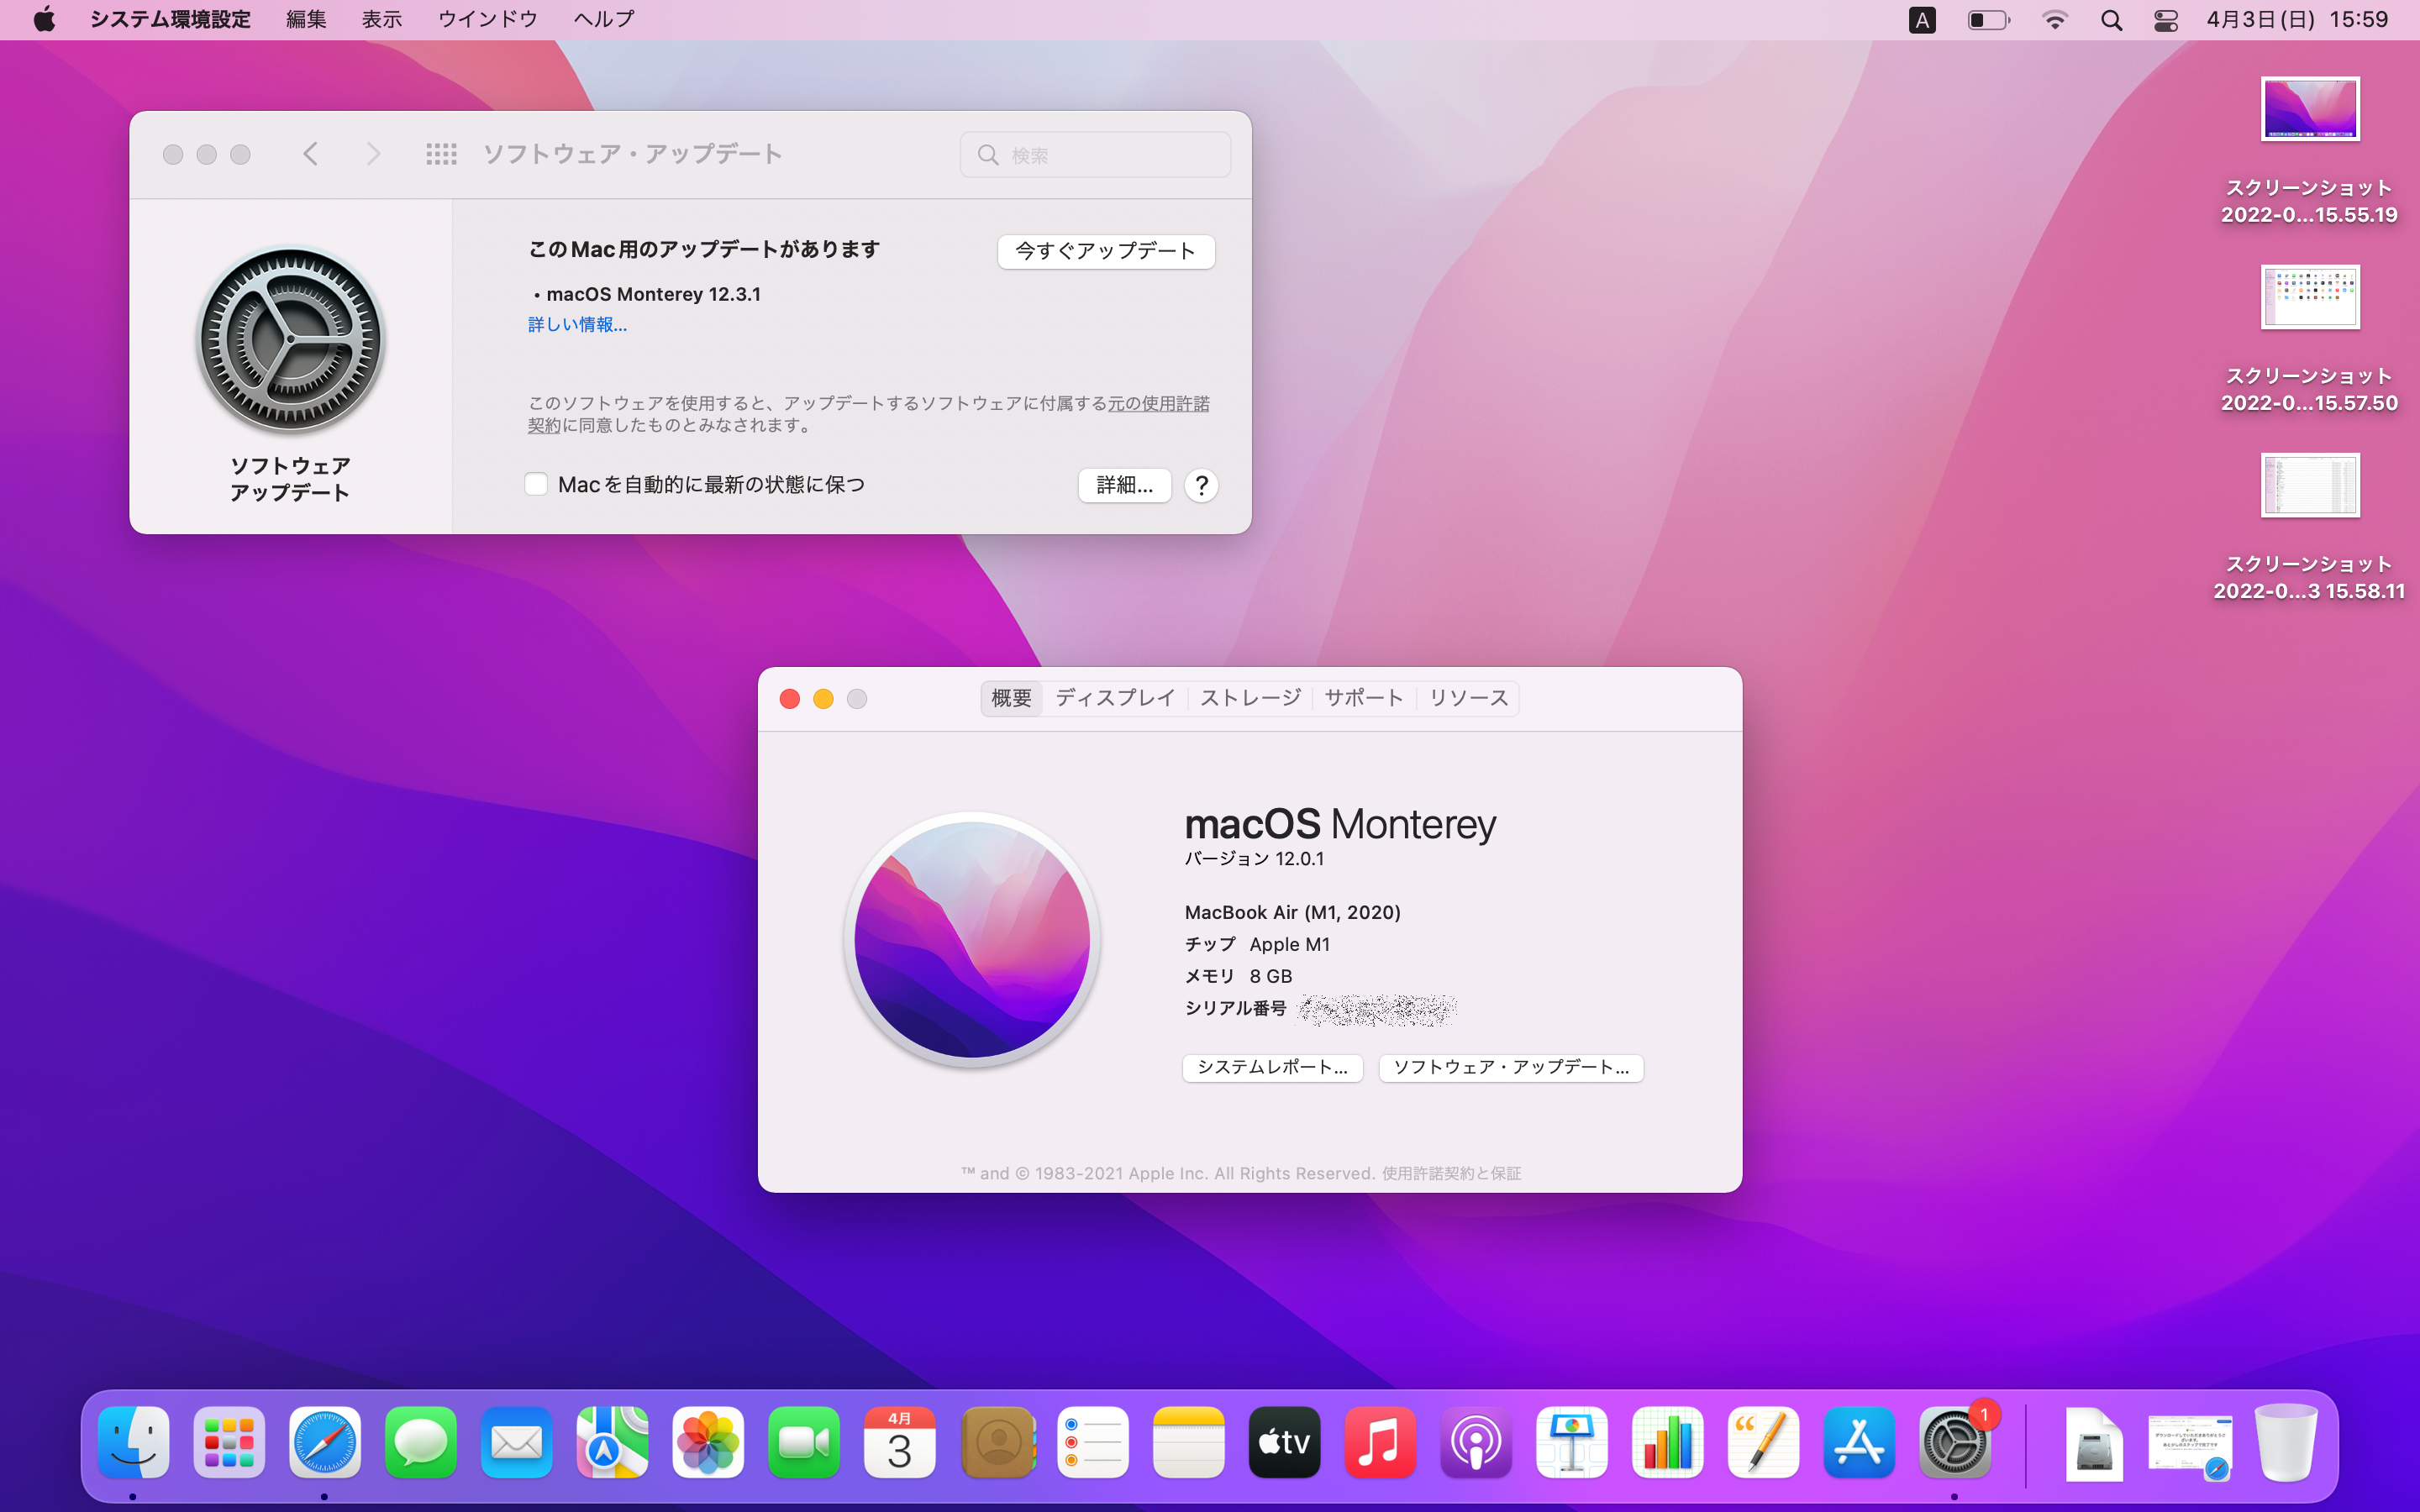The width and height of the screenshot is (2420, 1512).
Task: Open Music app in the Dock
Action: (1380, 1442)
